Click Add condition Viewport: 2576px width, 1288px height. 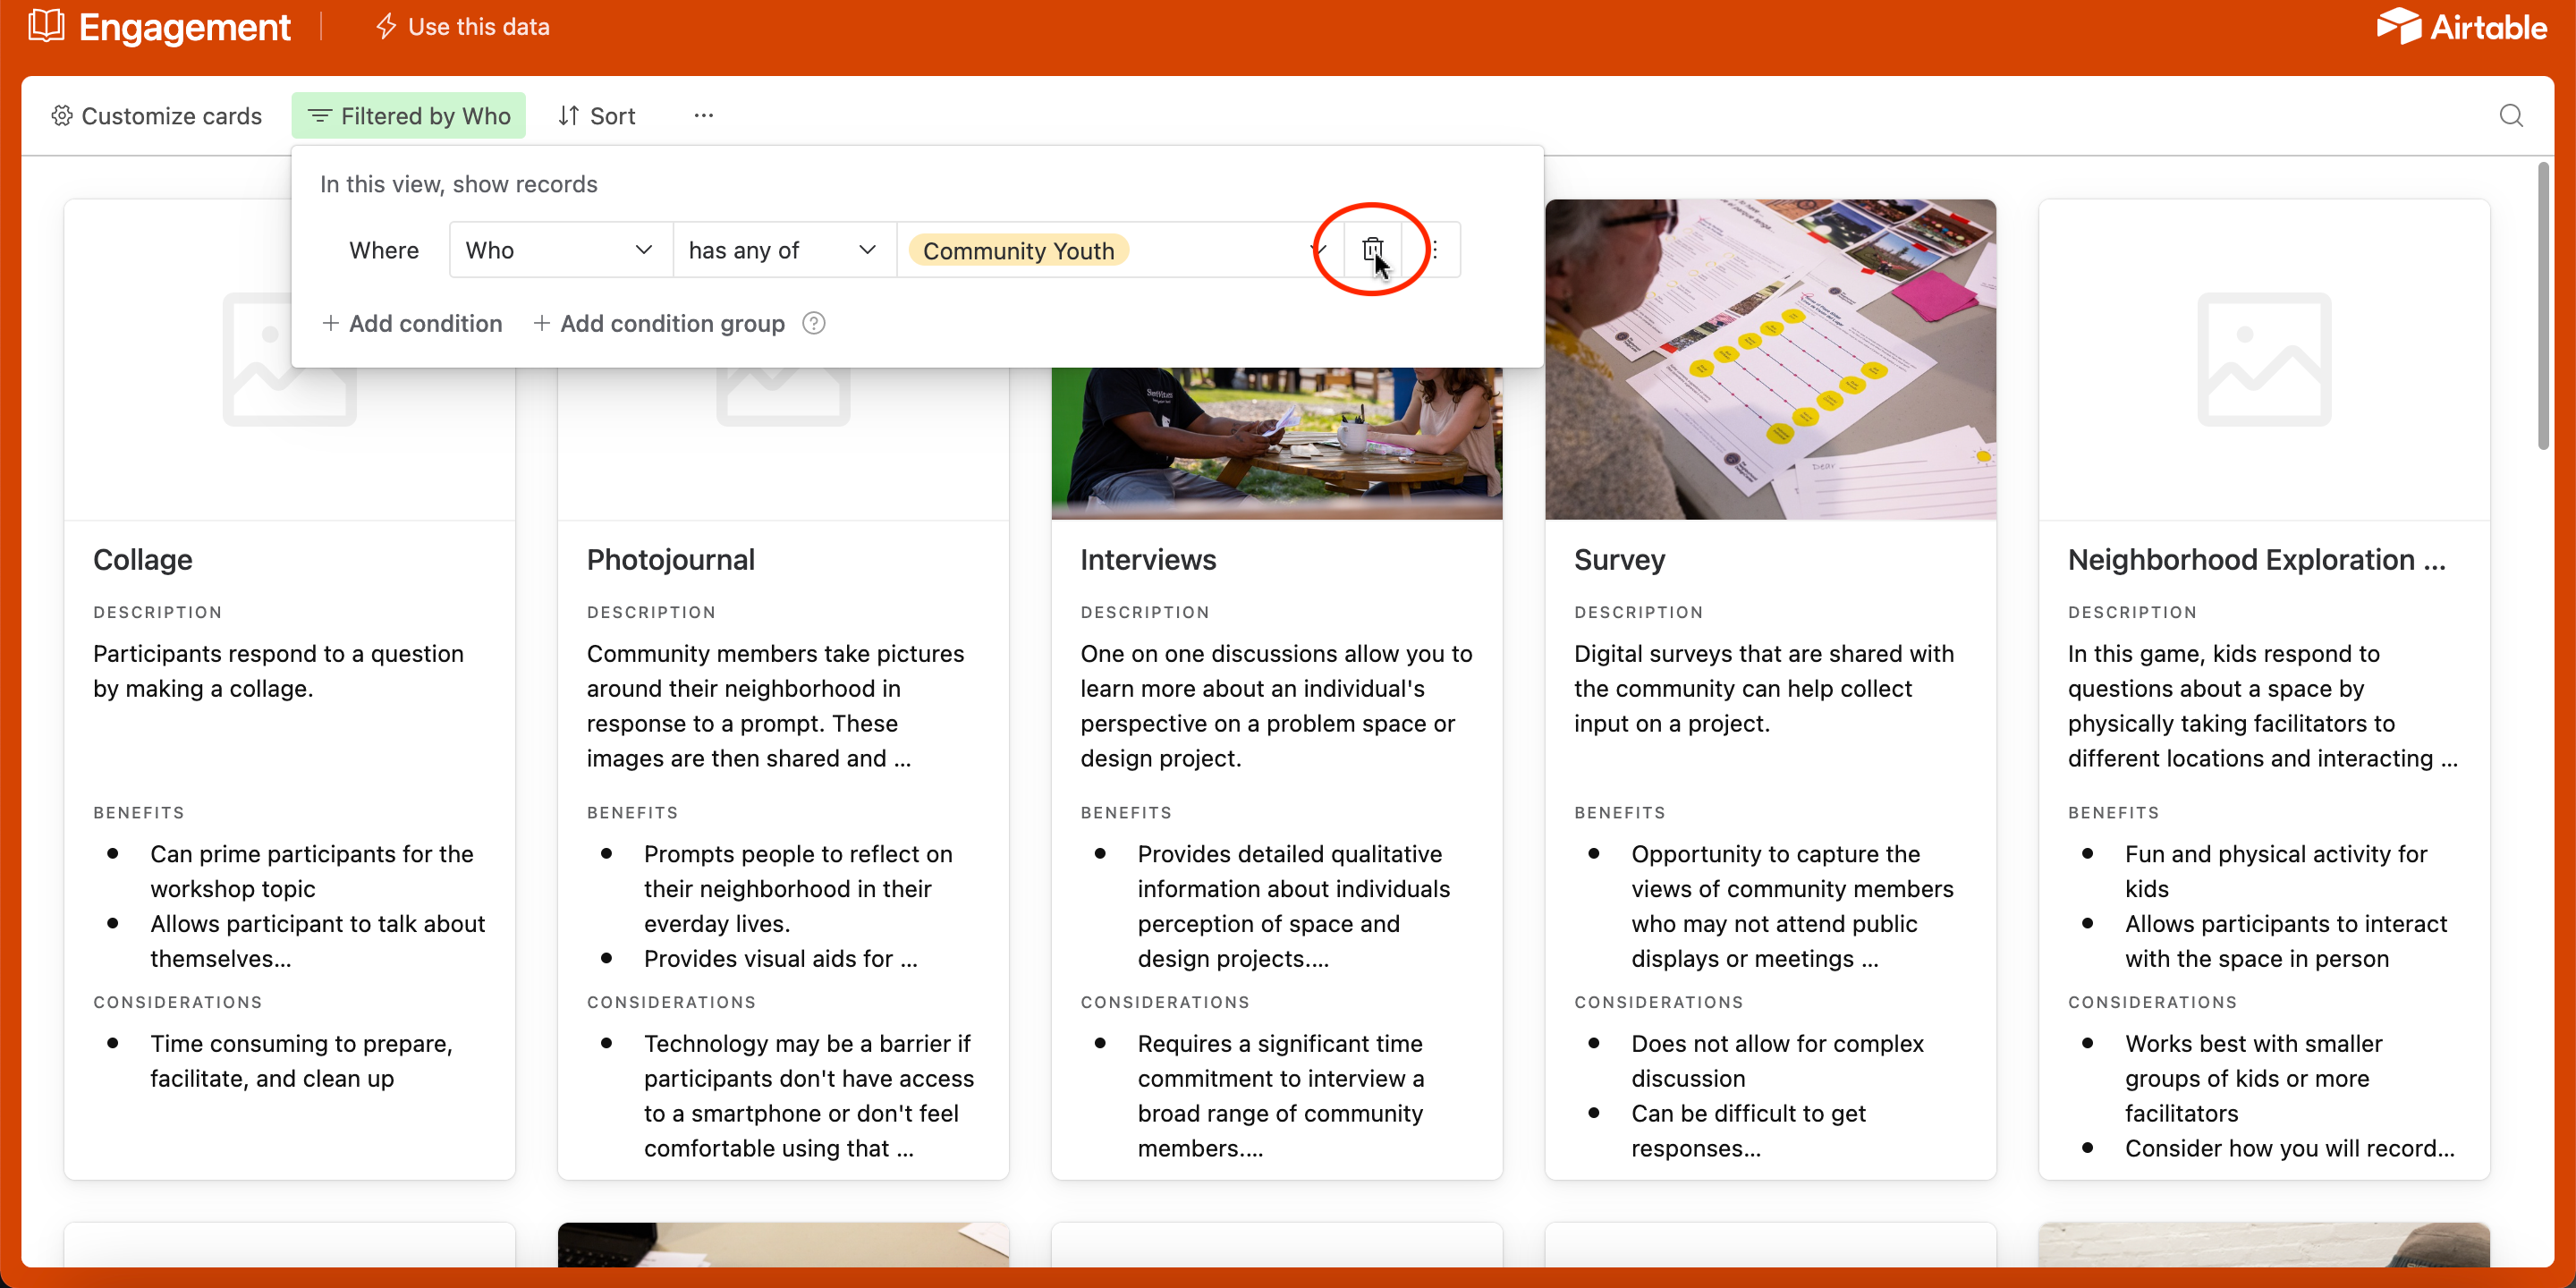pos(412,323)
